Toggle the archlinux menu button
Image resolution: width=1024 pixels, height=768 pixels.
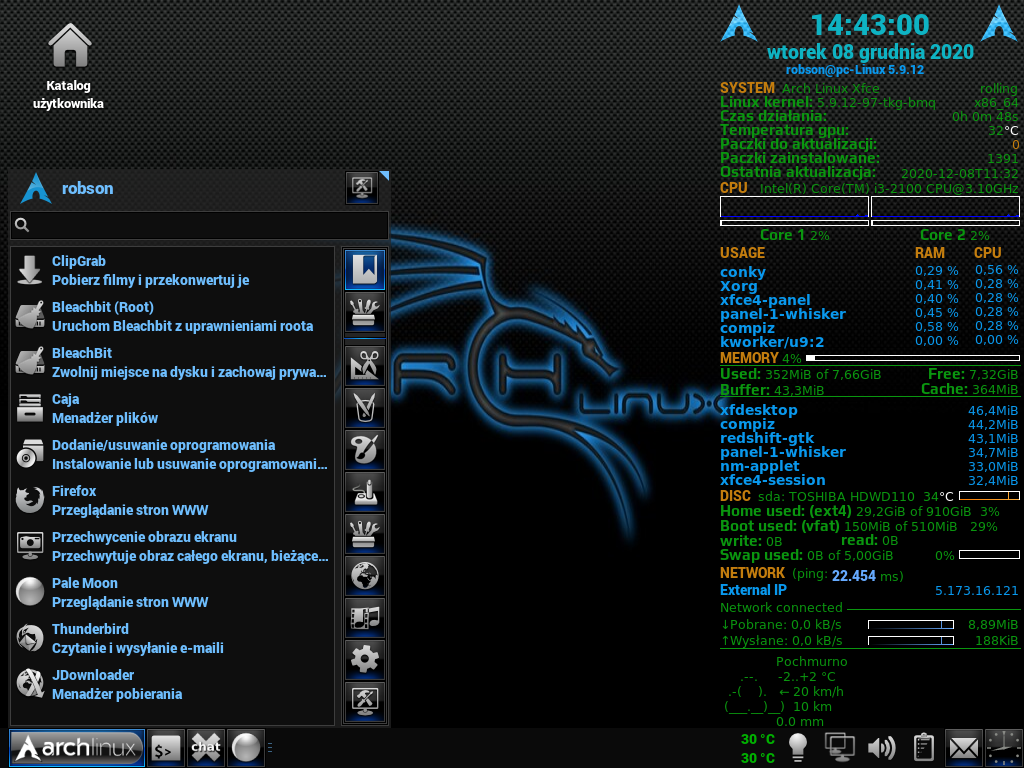[76, 748]
